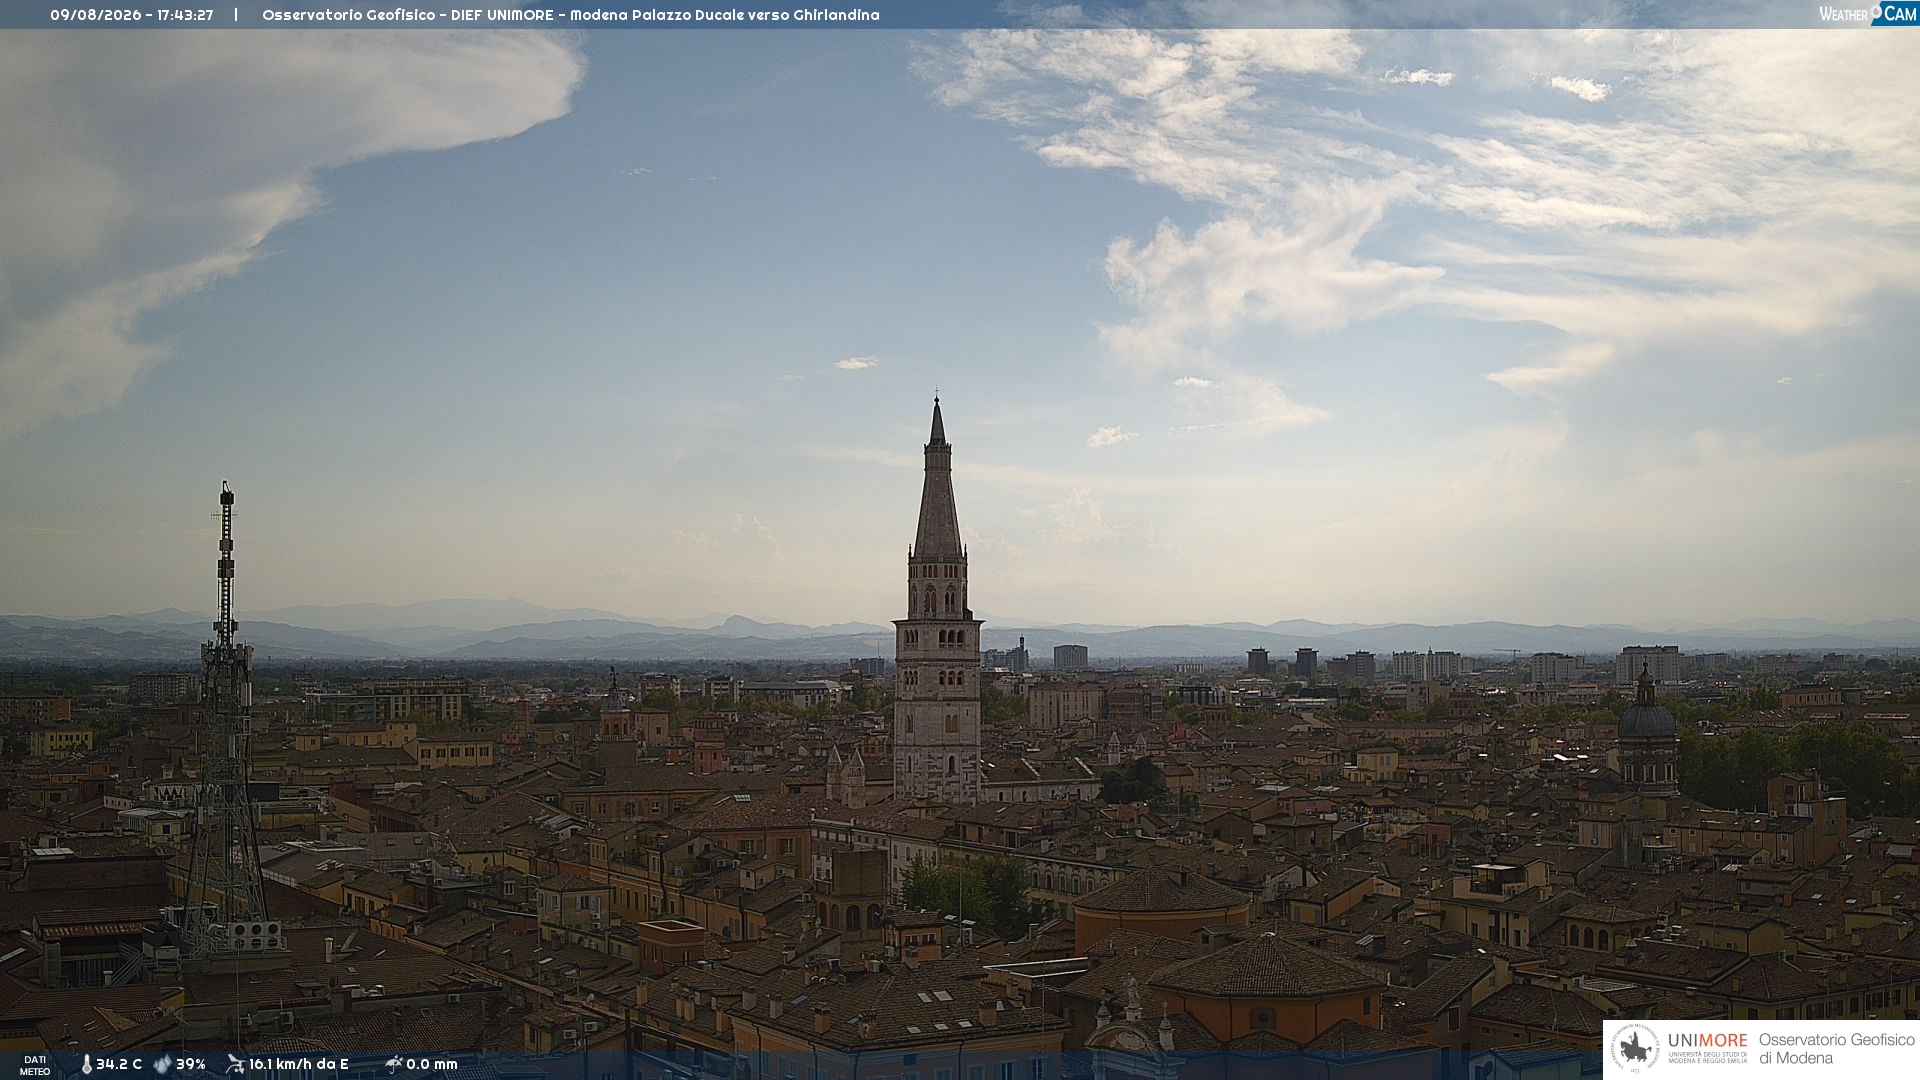Click the UNIMORE wordmark text
Viewport: 1920px width, 1080px height.
coord(1707,1040)
